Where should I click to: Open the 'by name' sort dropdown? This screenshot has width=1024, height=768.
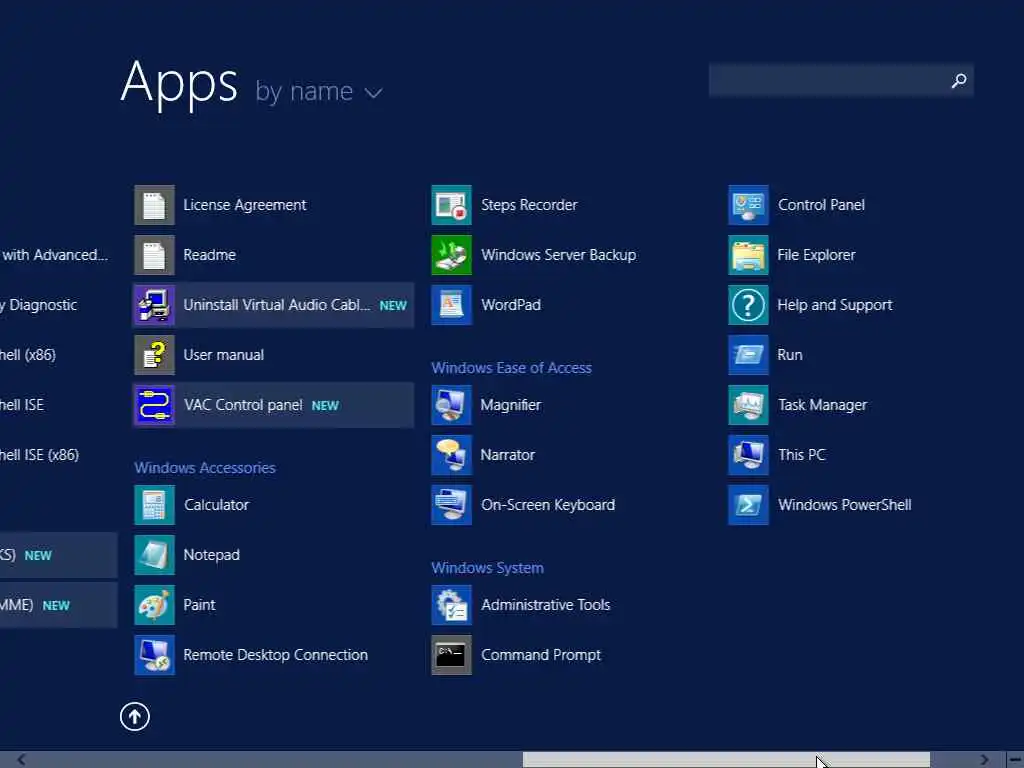(319, 91)
